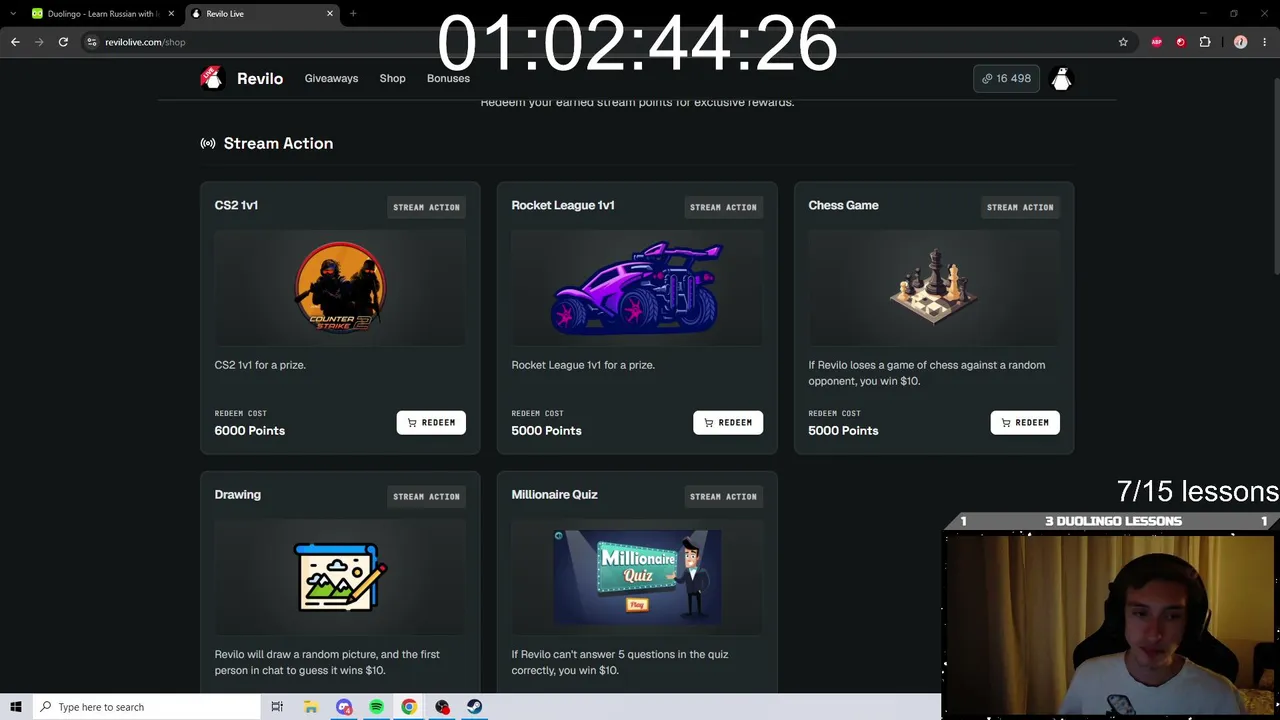
Task: Redeem the Chess Game reward
Action: click(x=1025, y=423)
